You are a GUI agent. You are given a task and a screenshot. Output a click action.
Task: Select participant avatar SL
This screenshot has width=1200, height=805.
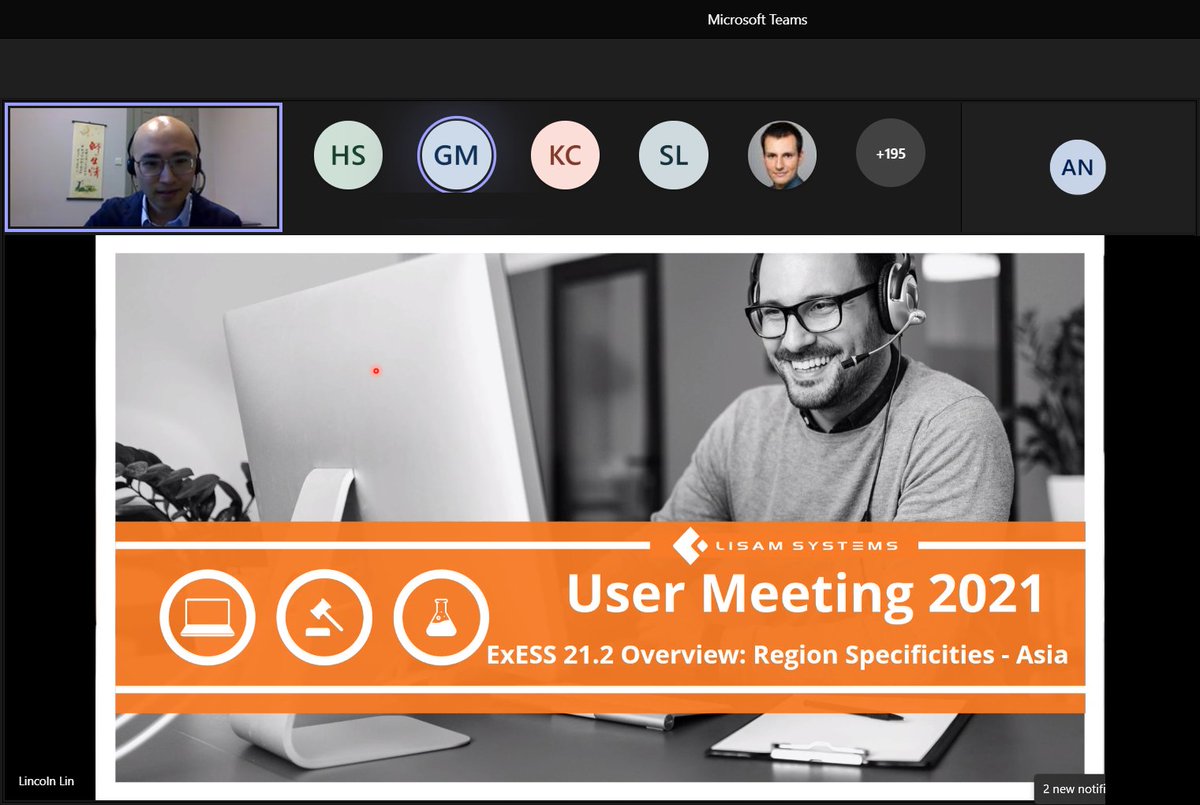673,155
